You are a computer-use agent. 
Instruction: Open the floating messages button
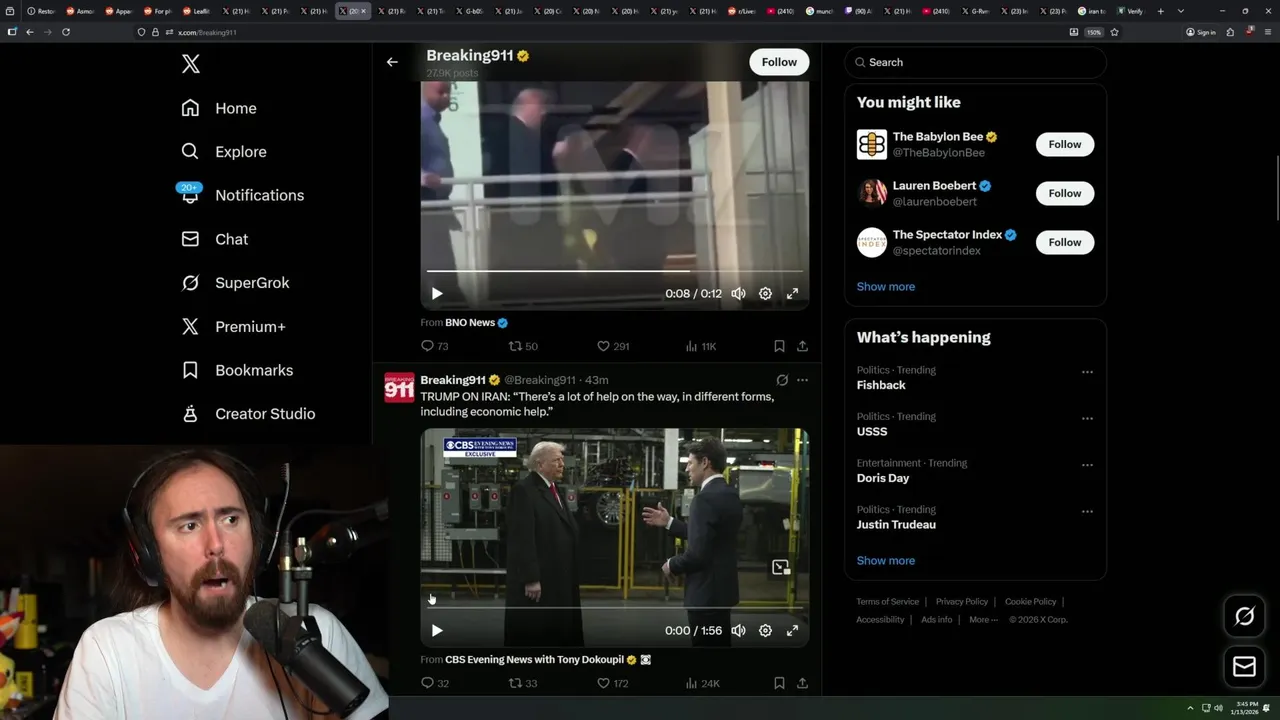click(1245, 666)
